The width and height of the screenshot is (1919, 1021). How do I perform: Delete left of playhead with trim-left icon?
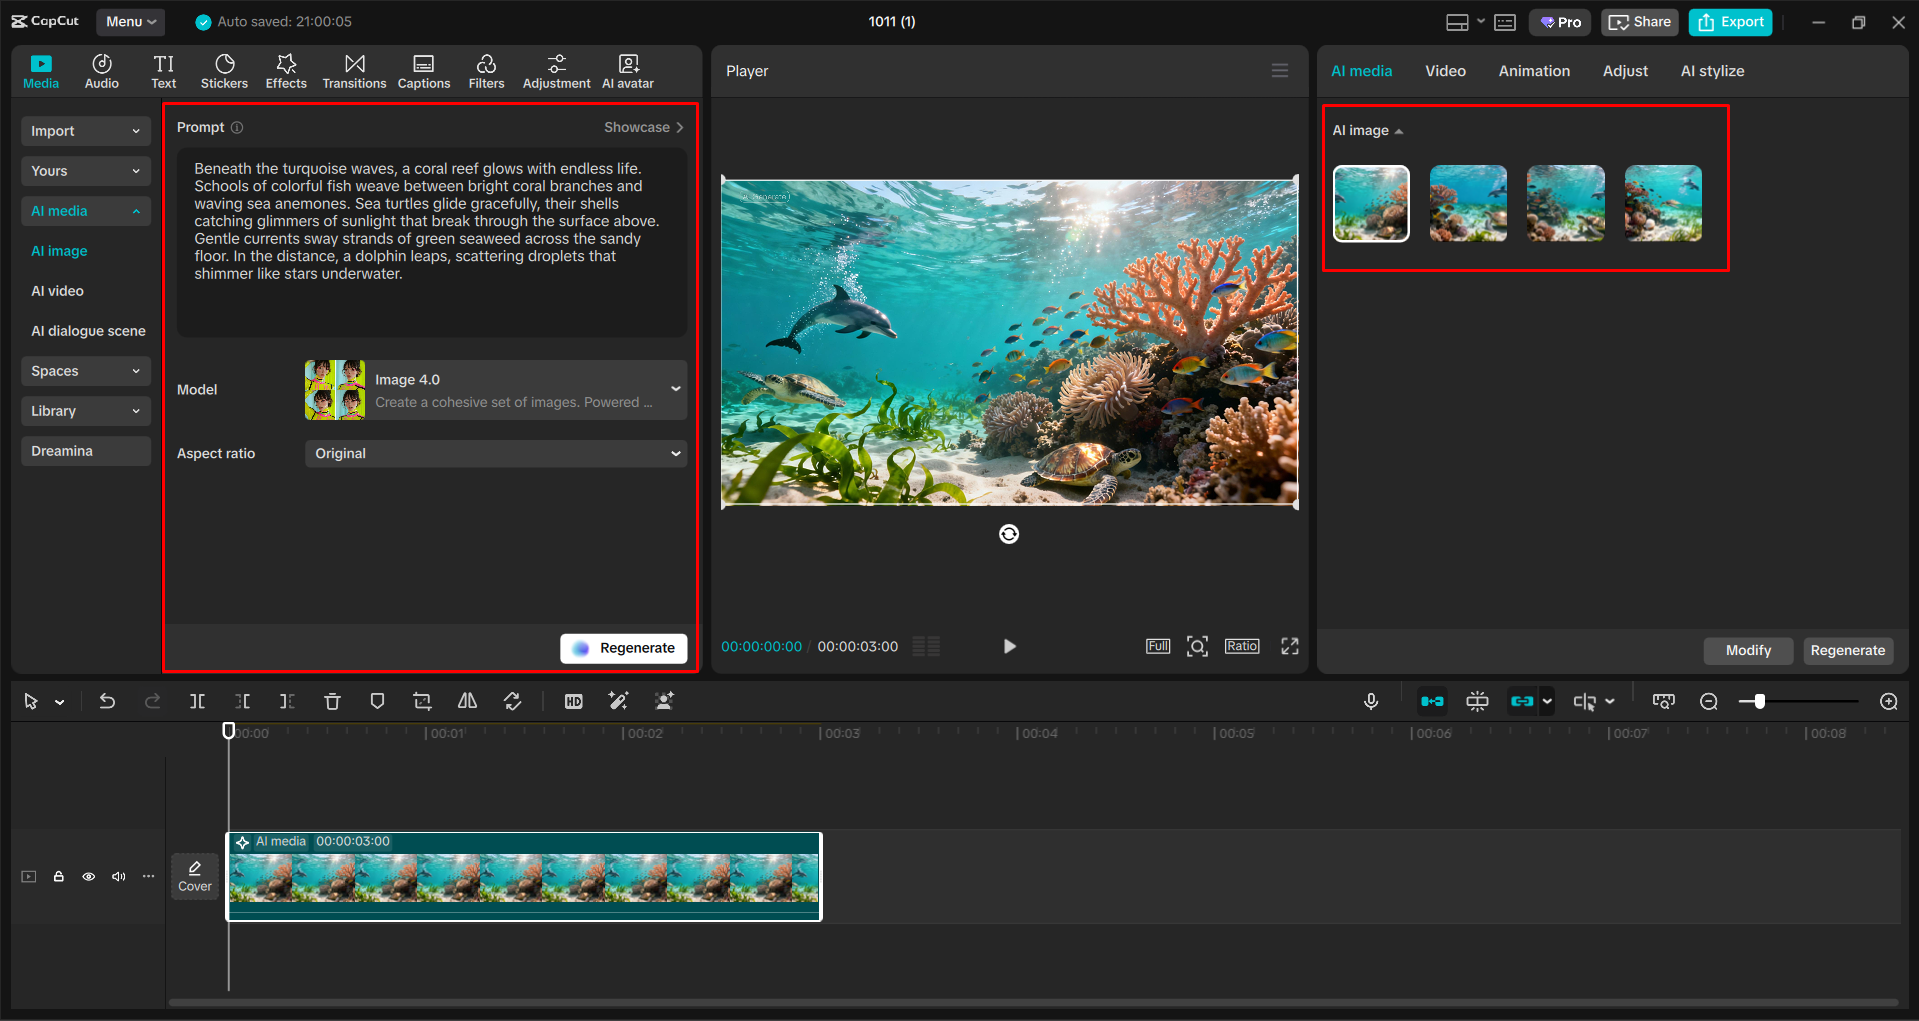click(x=242, y=701)
